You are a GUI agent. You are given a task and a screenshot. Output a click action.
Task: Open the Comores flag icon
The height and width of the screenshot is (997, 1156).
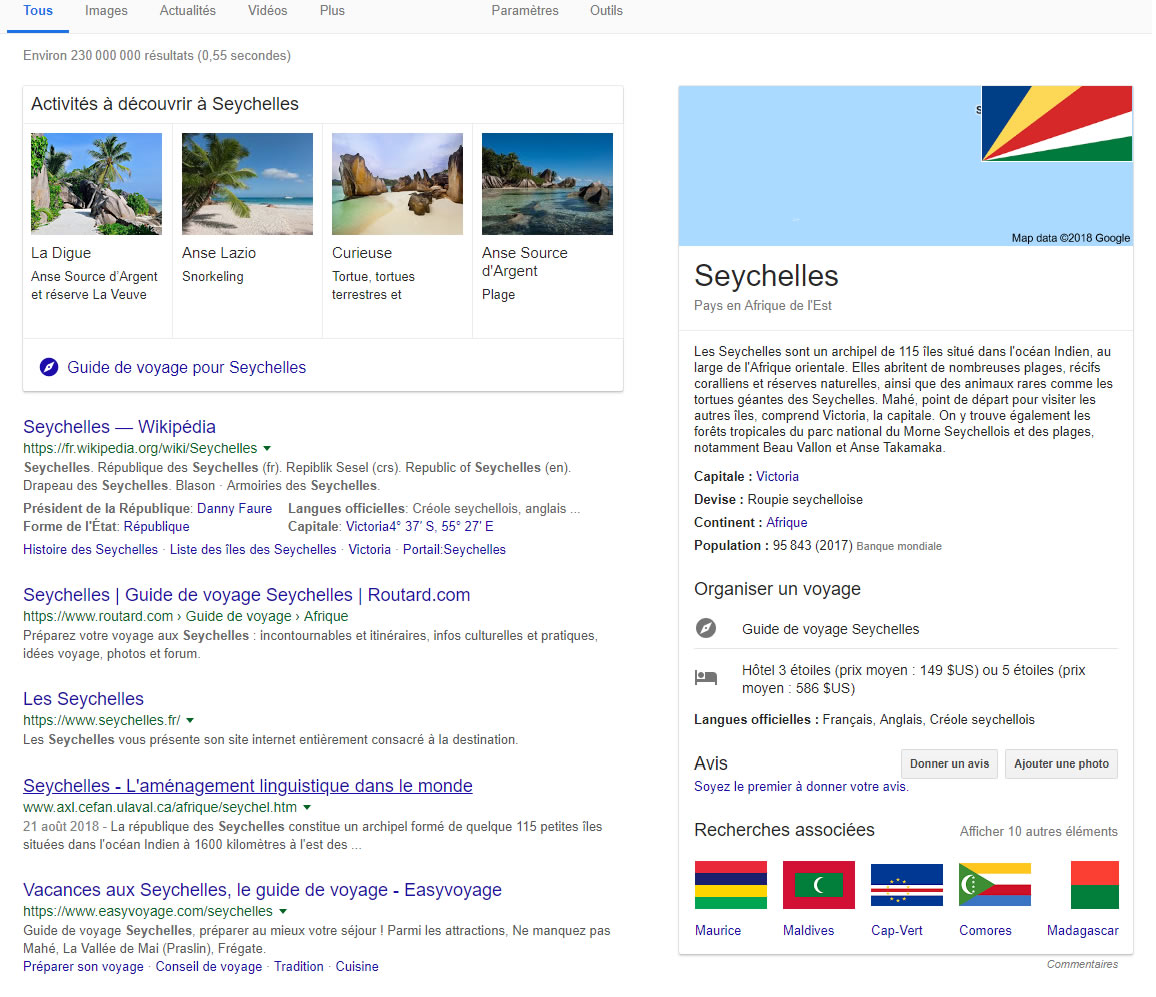click(x=995, y=885)
